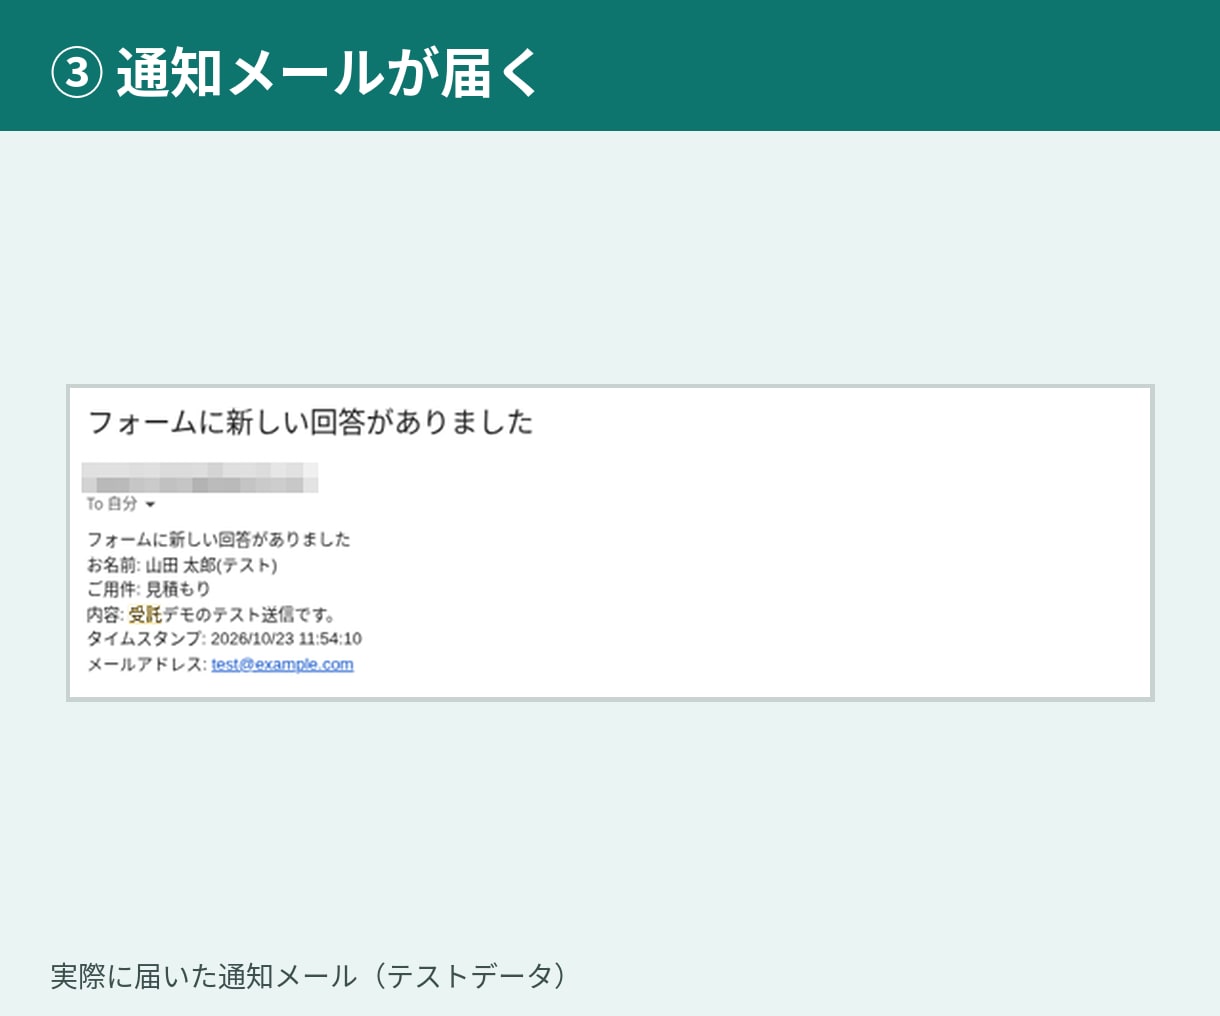Click the caption 実際に届いた通知メール（テストデータ）
This screenshot has height=1016, width=1220.
pos(308,976)
